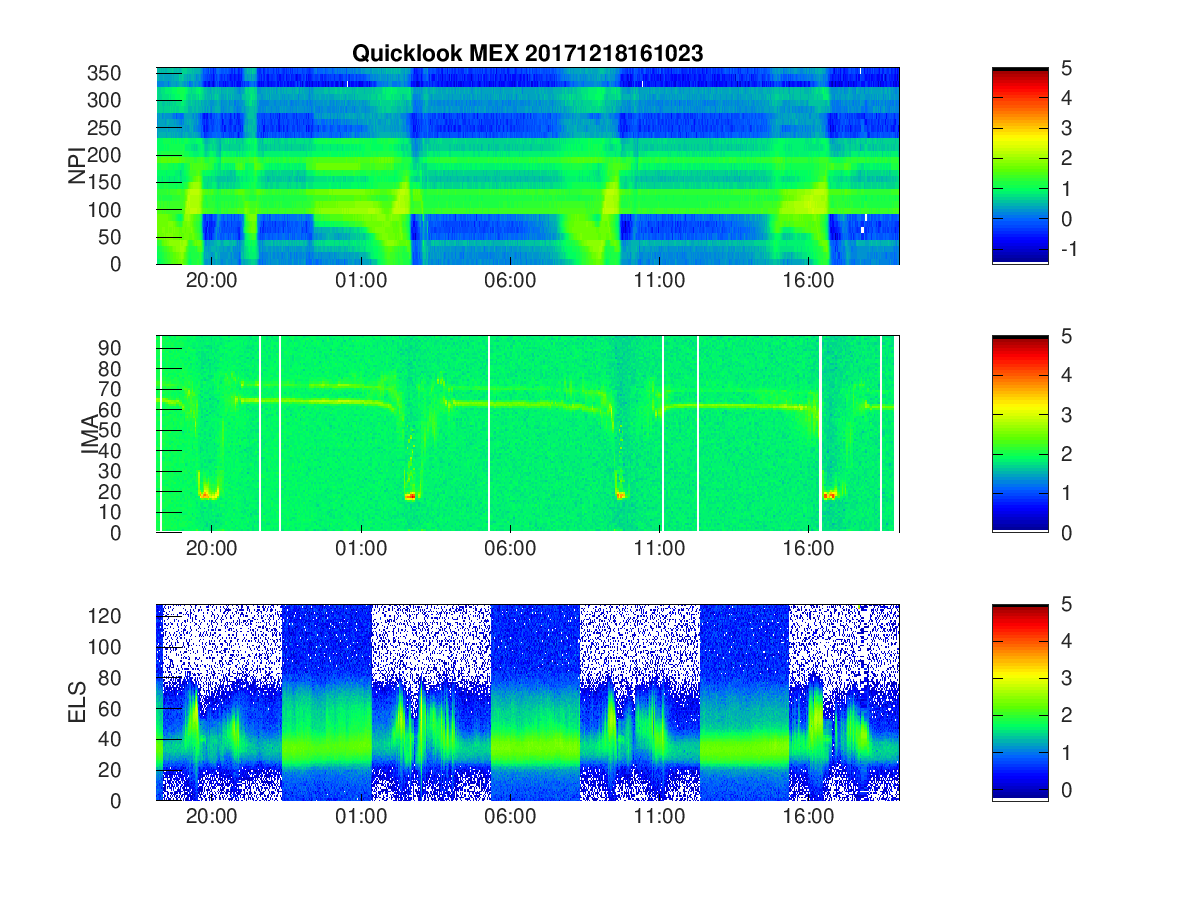Click the 20:00 tick under the IMA plot
Screen dimensions: 1200x900
click(x=211, y=549)
